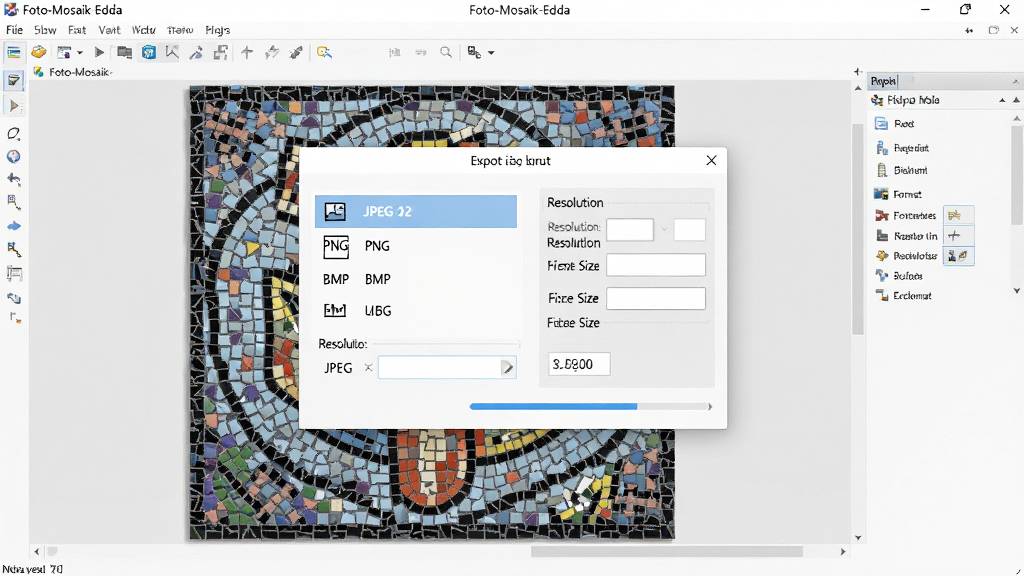Click the overlapping-squares toolbar icon
1024x576 pixels.
click(x=221, y=52)
